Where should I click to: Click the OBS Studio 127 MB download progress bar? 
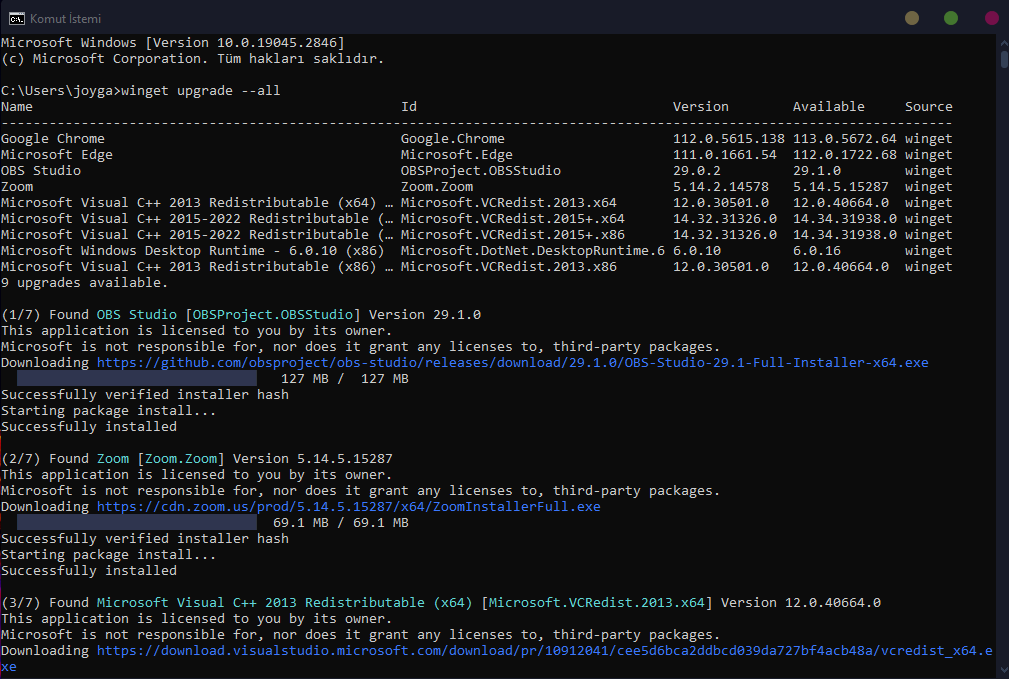coord(136,378)
